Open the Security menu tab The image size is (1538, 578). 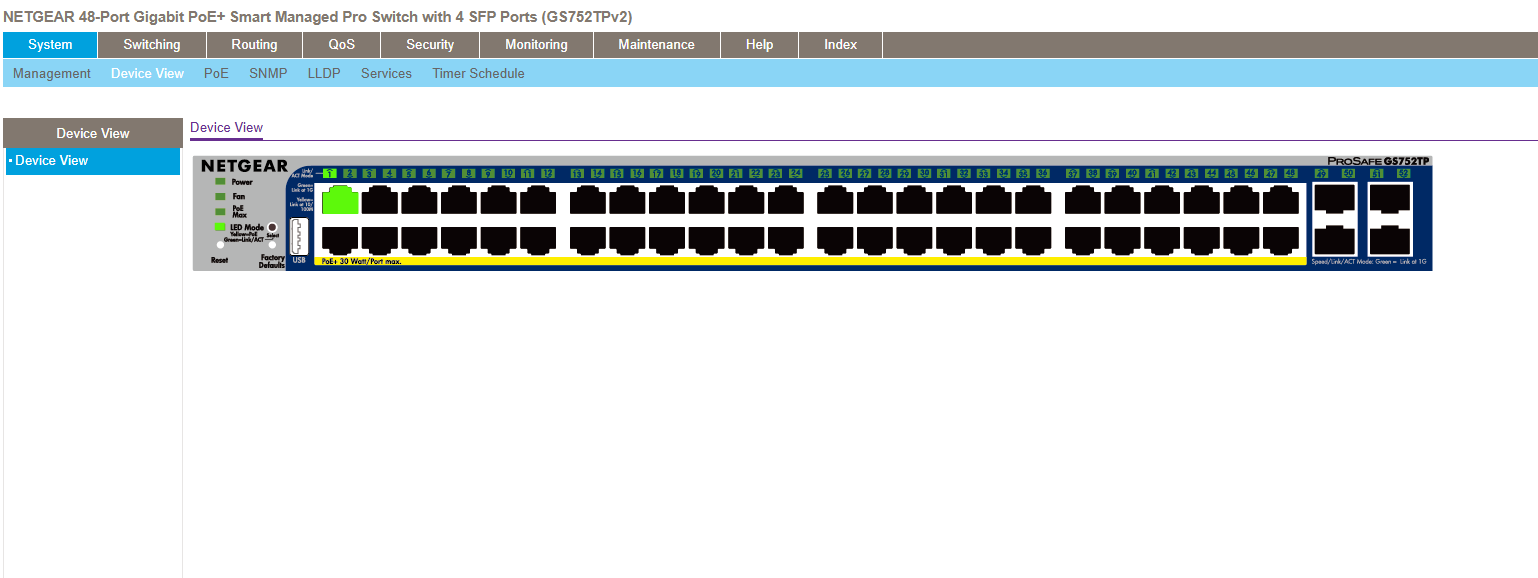[x=430, y=45]
